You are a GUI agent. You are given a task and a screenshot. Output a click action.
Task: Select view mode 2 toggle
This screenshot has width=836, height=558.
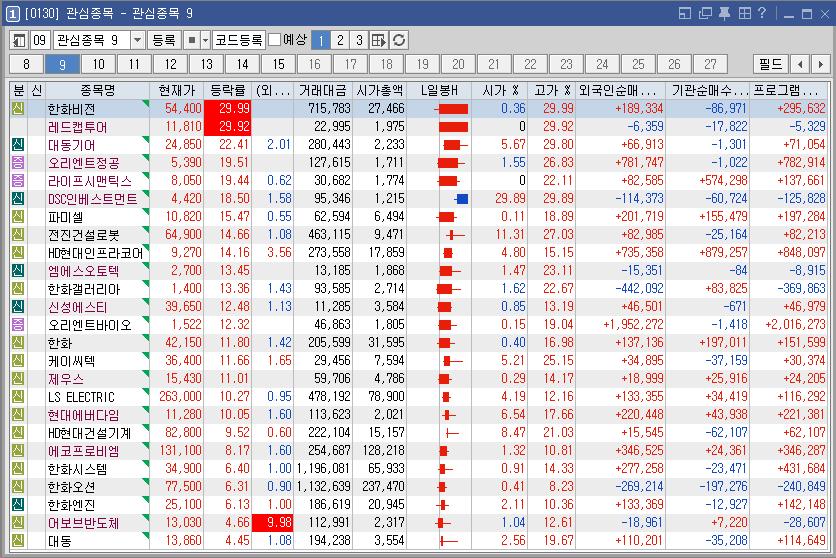pyautogui.click(x=340, y=41)
